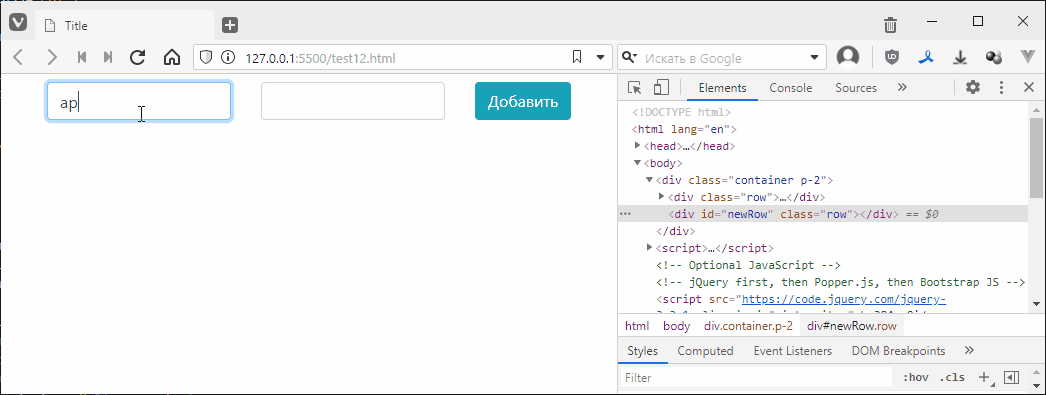The image size is (1046, 395).
Task: Show more styles pane tabs
Action: (x=970, y=350)
